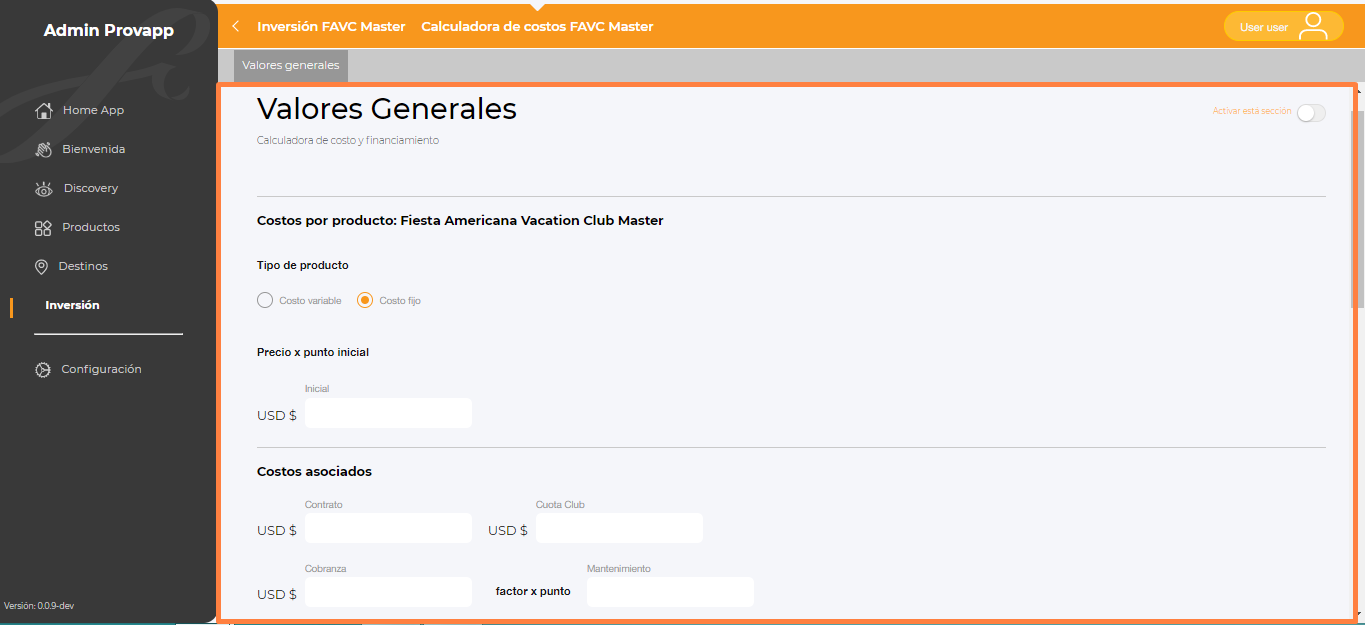Click the Home App house icon
The height and width of the screenshot is (625, 1365).
click(43, 110)
